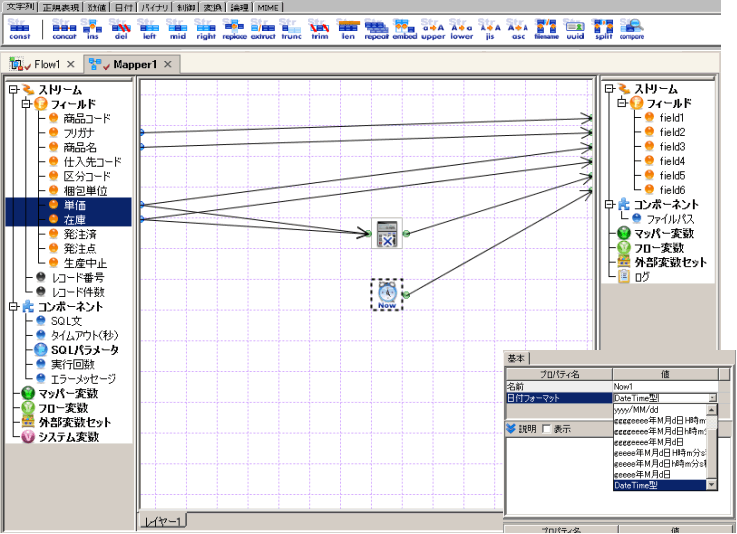
Task: Choose the replace function in toolbar
Action: click(x=234, y=28)
